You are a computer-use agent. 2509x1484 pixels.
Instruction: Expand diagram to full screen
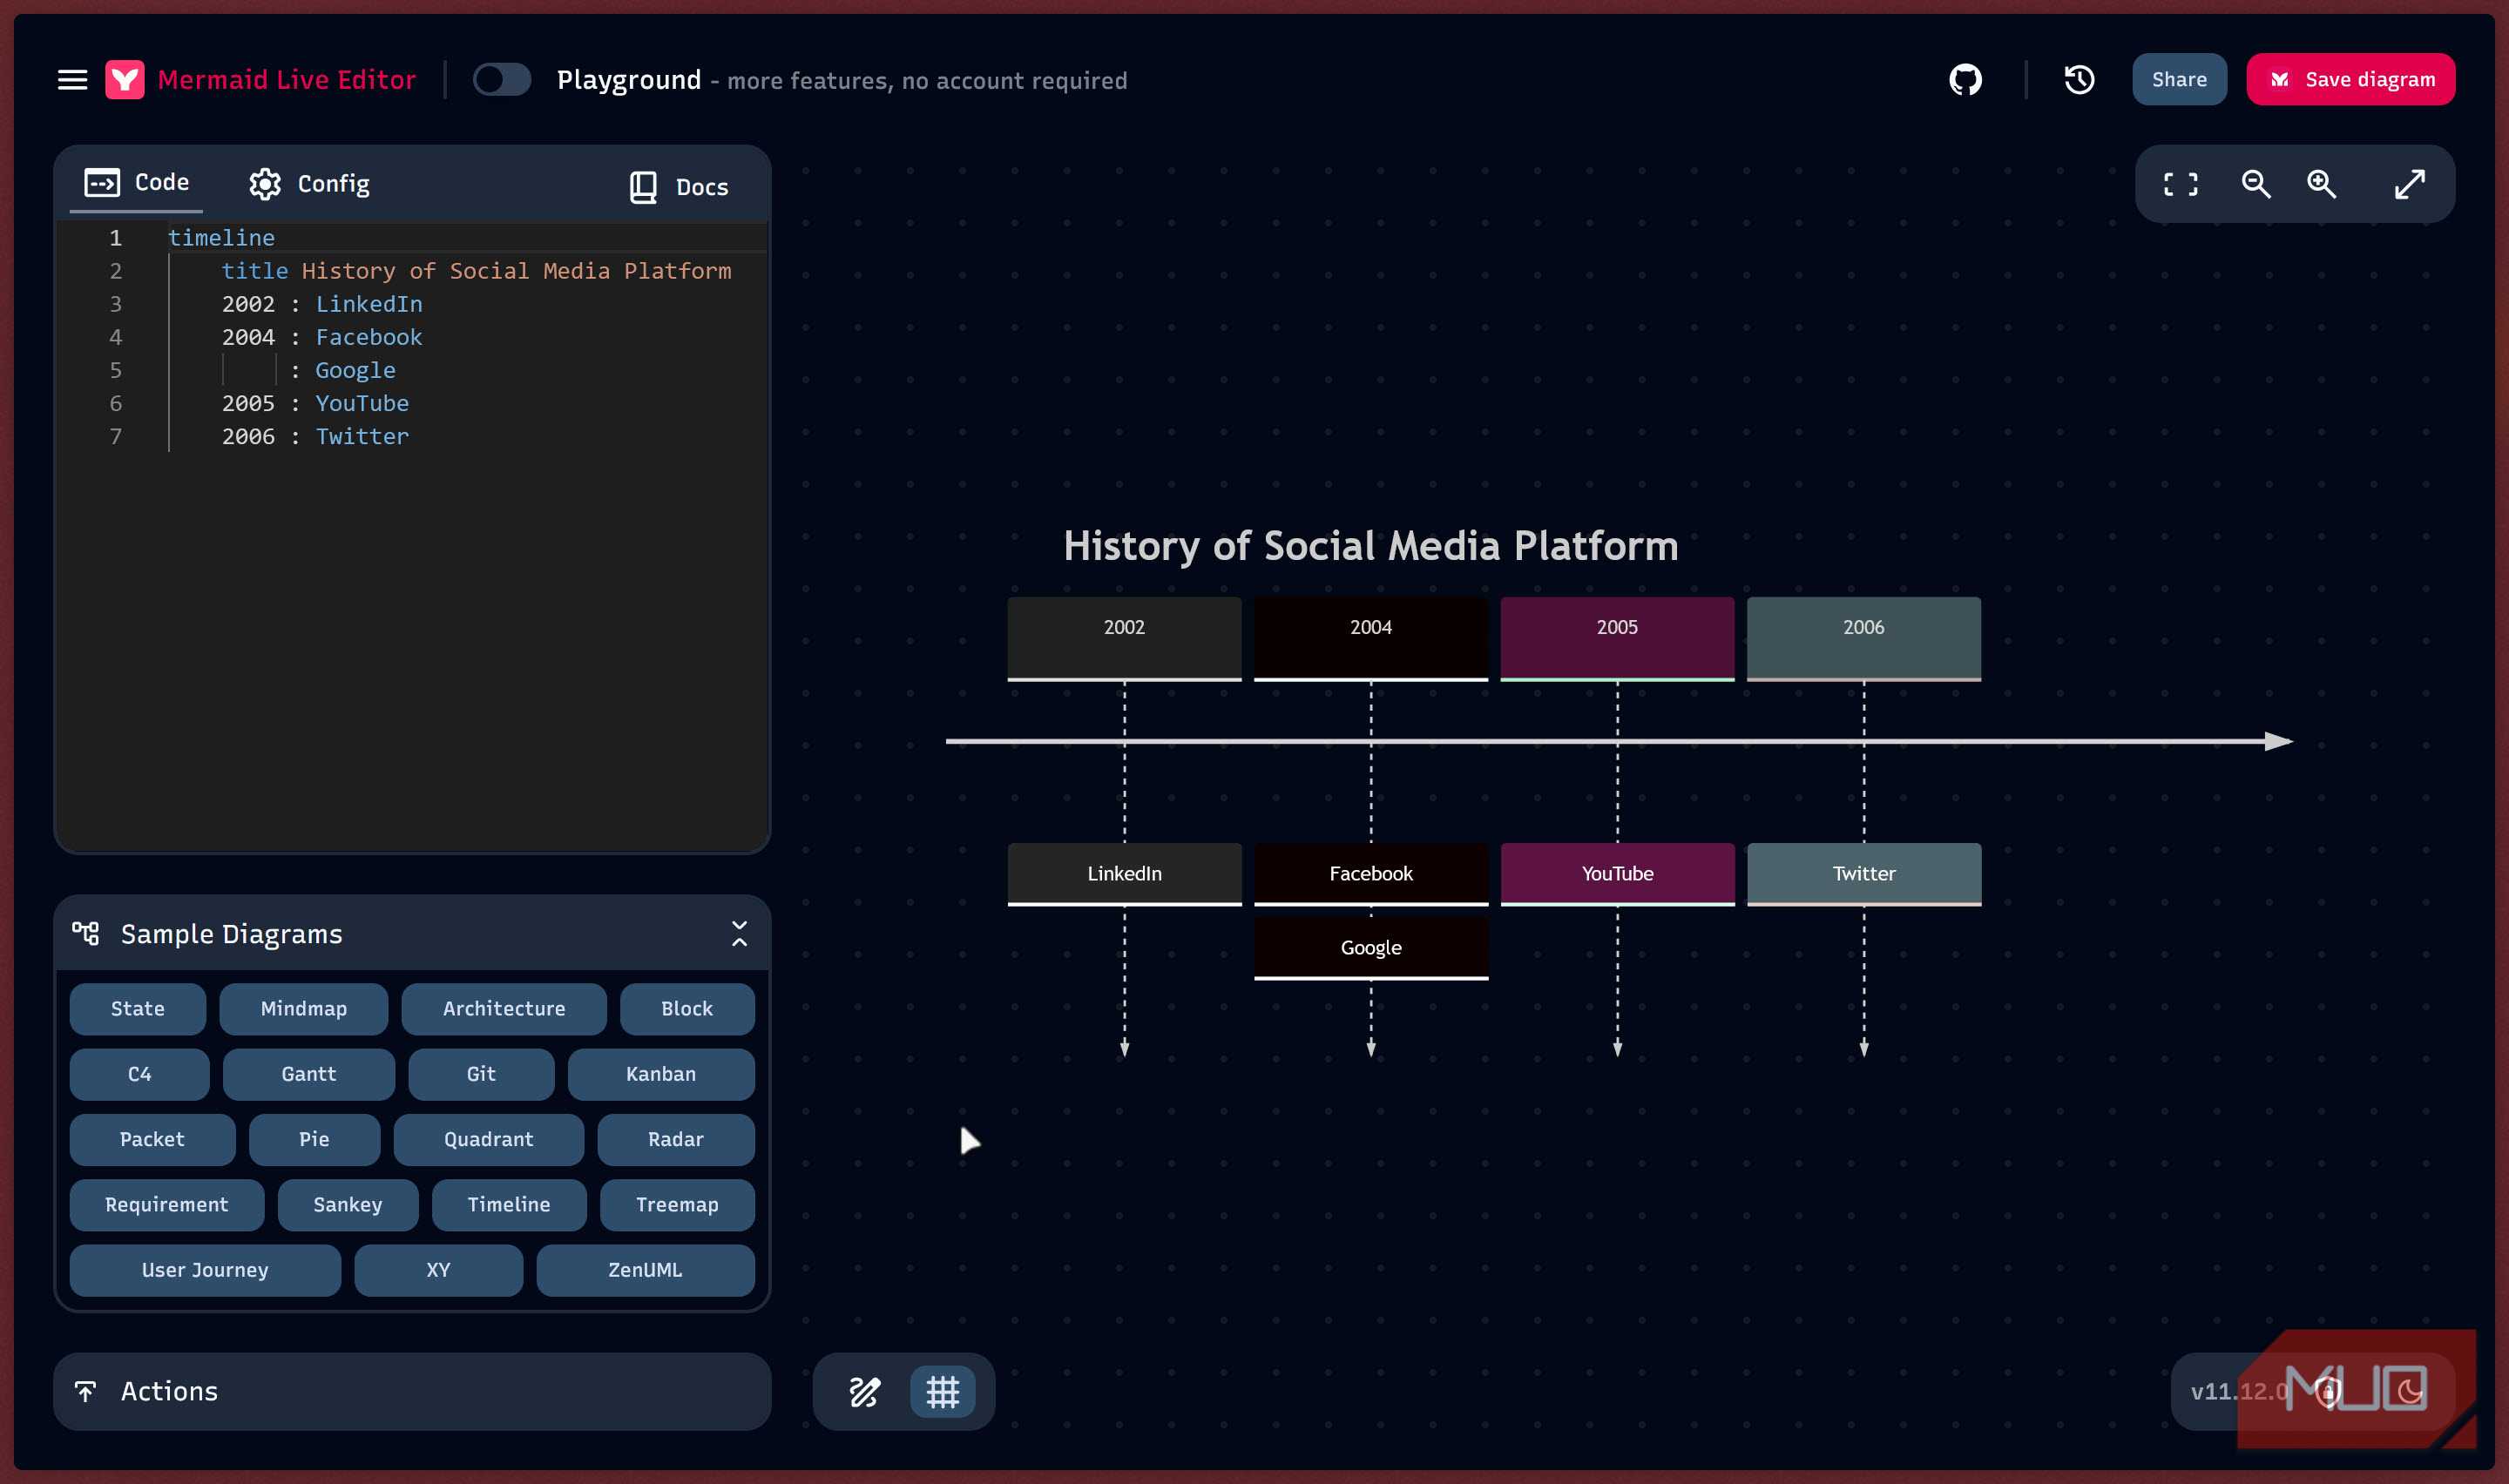(x=2410, y=184)
